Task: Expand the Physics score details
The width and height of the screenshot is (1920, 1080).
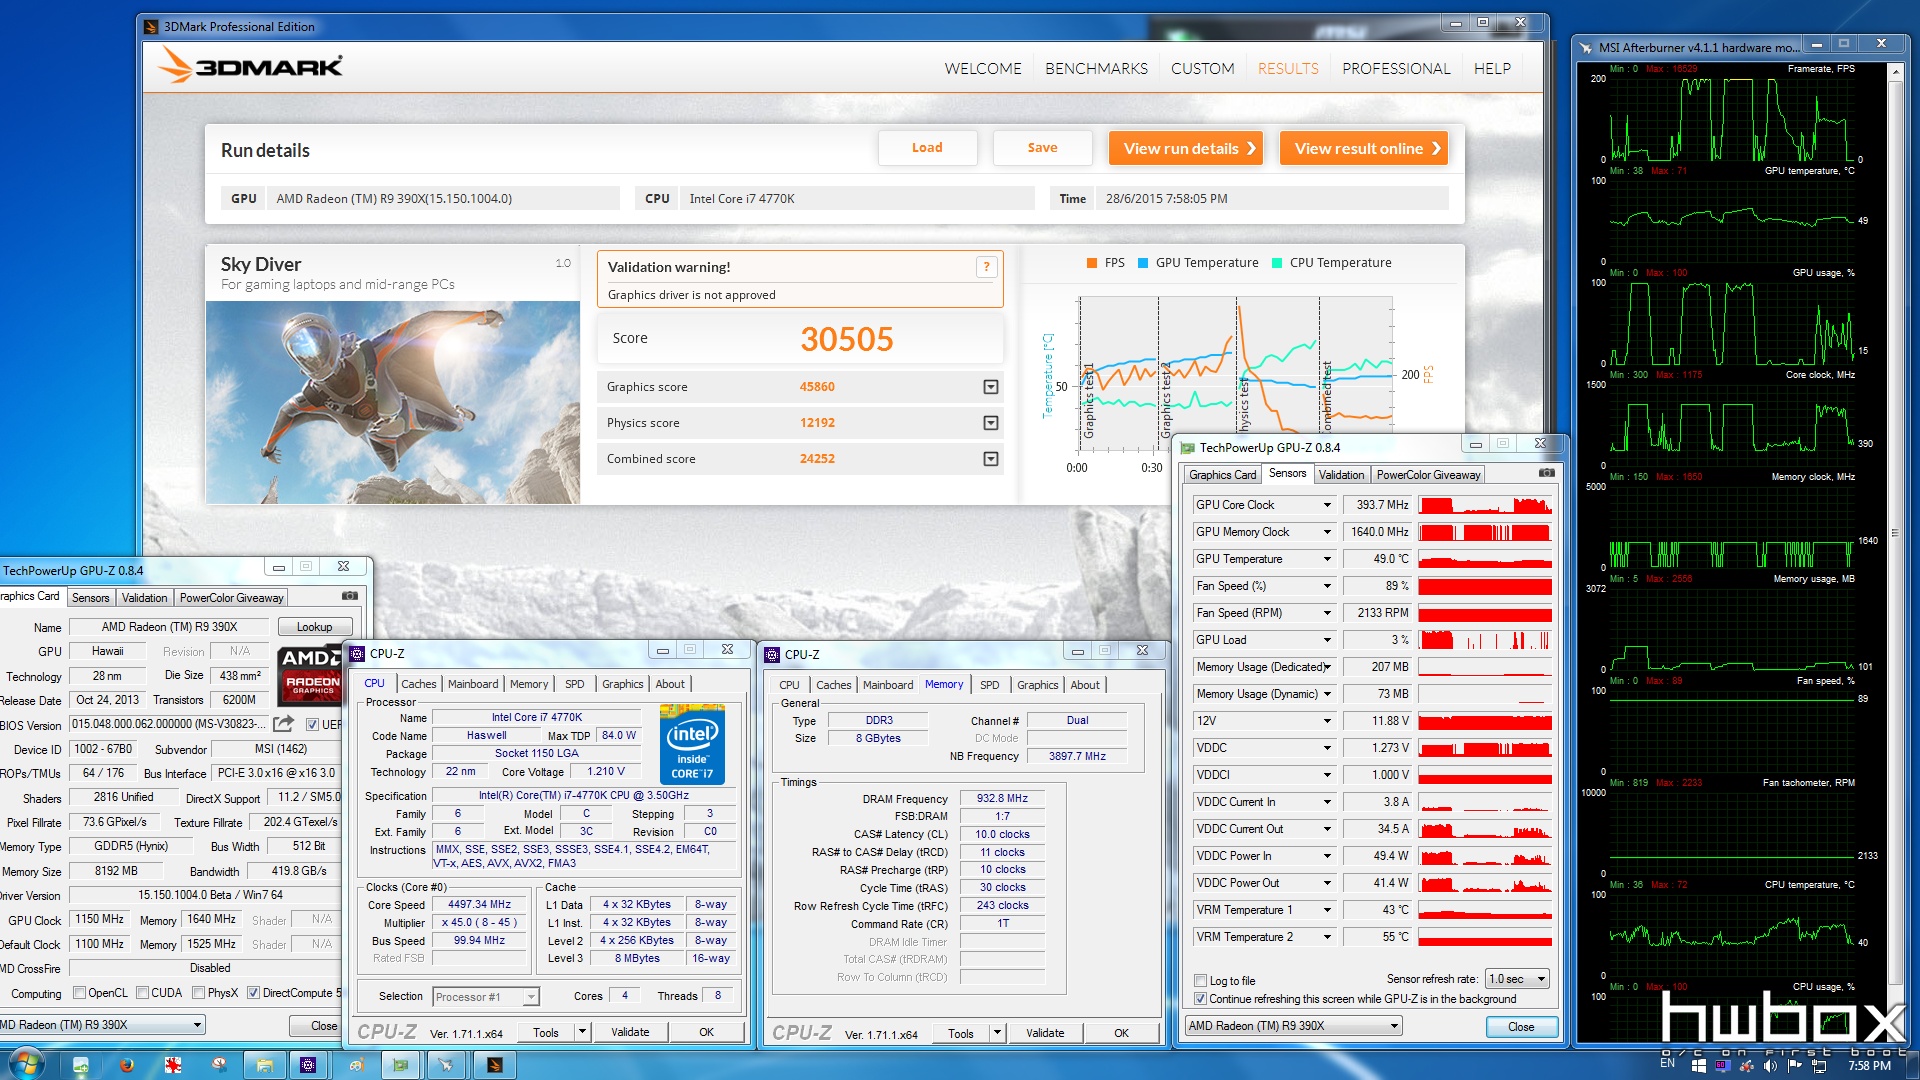Action: click(990, 423)
